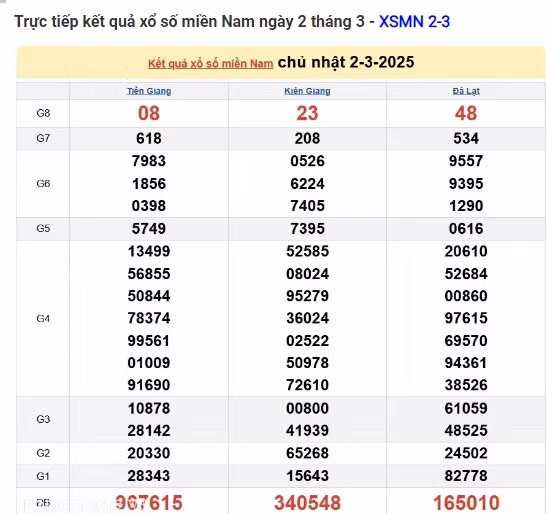Image resolution: width=546 pixels, height=514 pixels.
Task: Open the XSMN 2-3 link in title
Action: pos(414,22)
